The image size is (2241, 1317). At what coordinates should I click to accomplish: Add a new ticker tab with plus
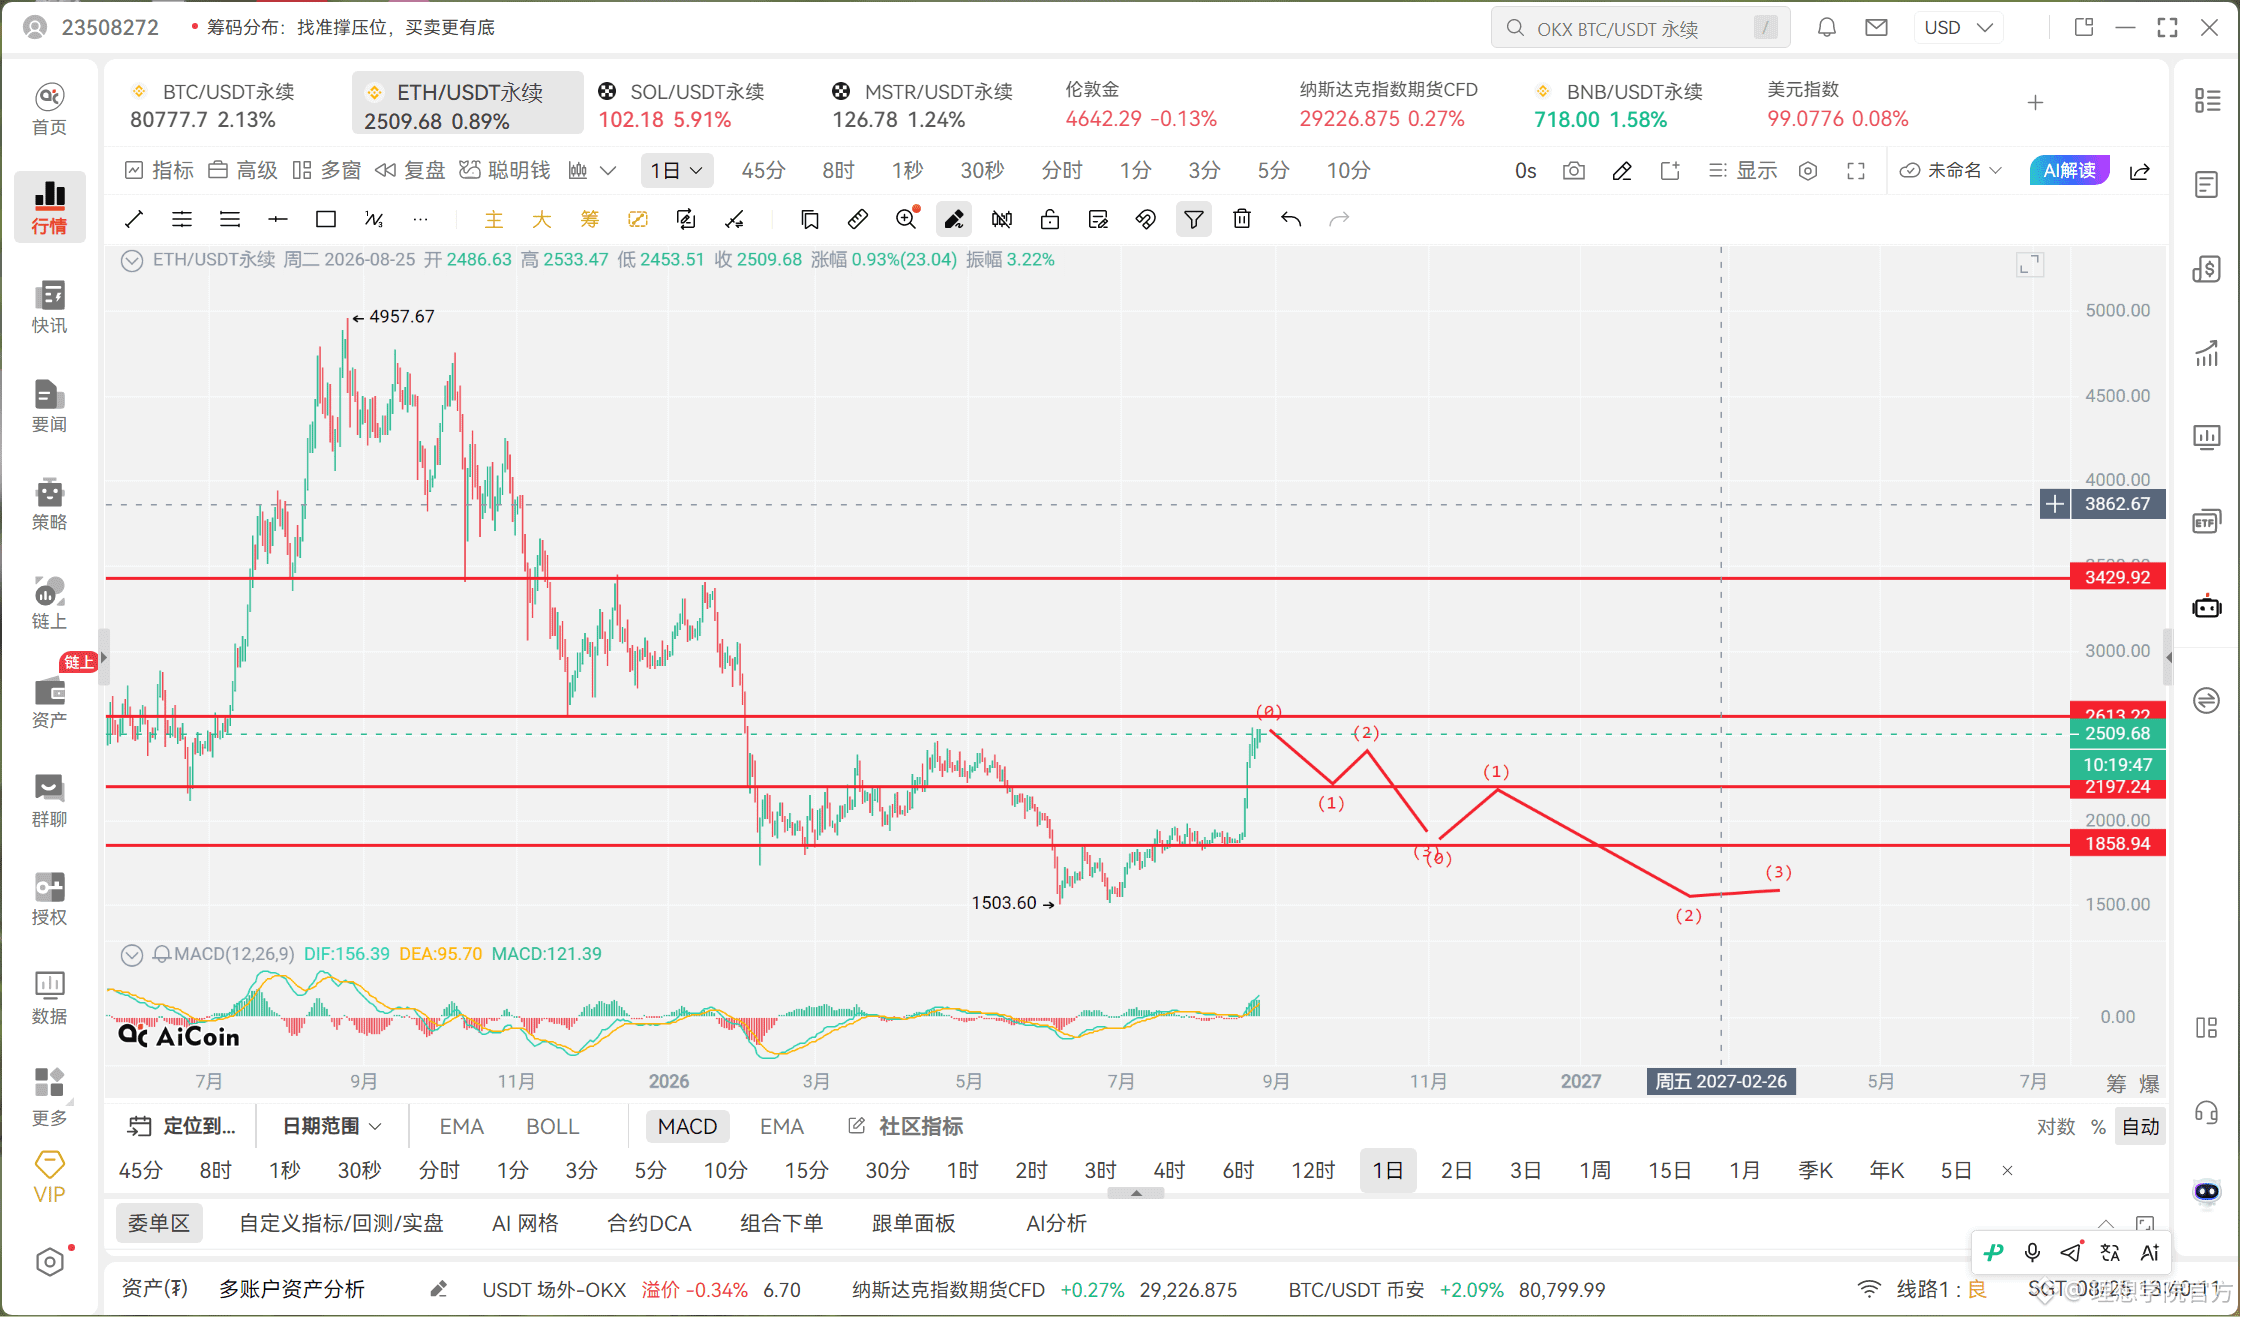coord(2035,103)
